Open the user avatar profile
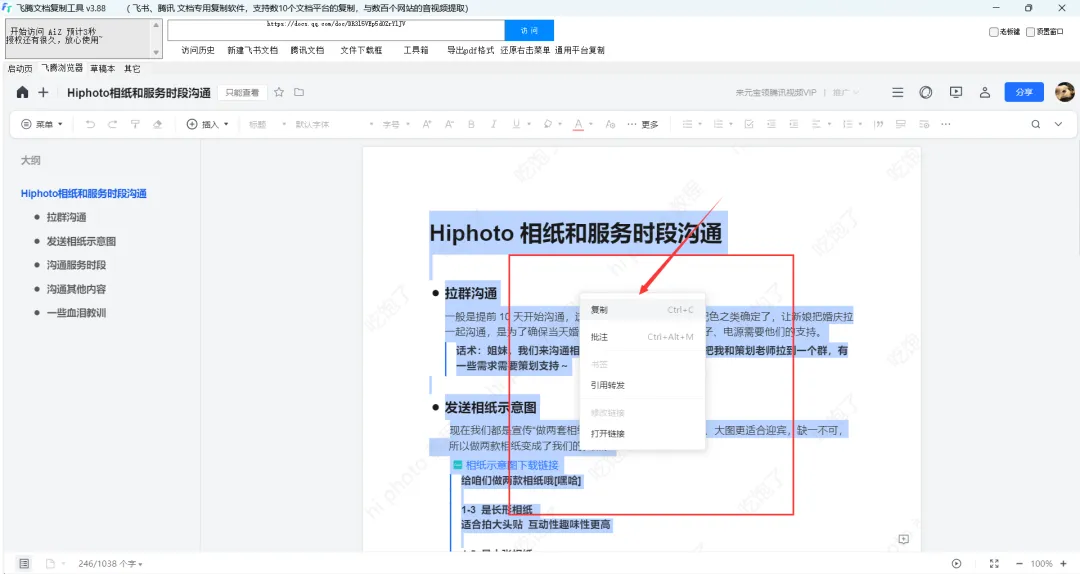This screenshot has height=574, width=1080. [x=1065, y=92]
